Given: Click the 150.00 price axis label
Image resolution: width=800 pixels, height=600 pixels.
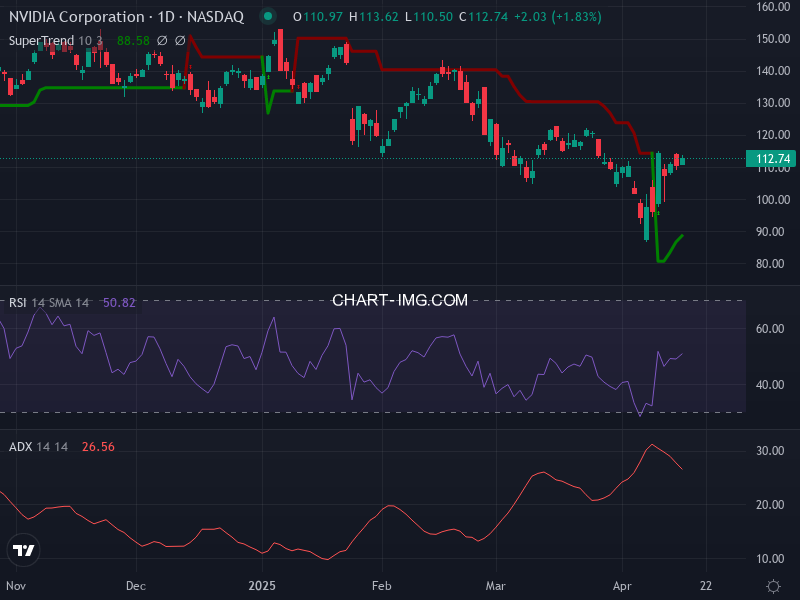Looking at the screenshot, I should (x=773, y=39).
